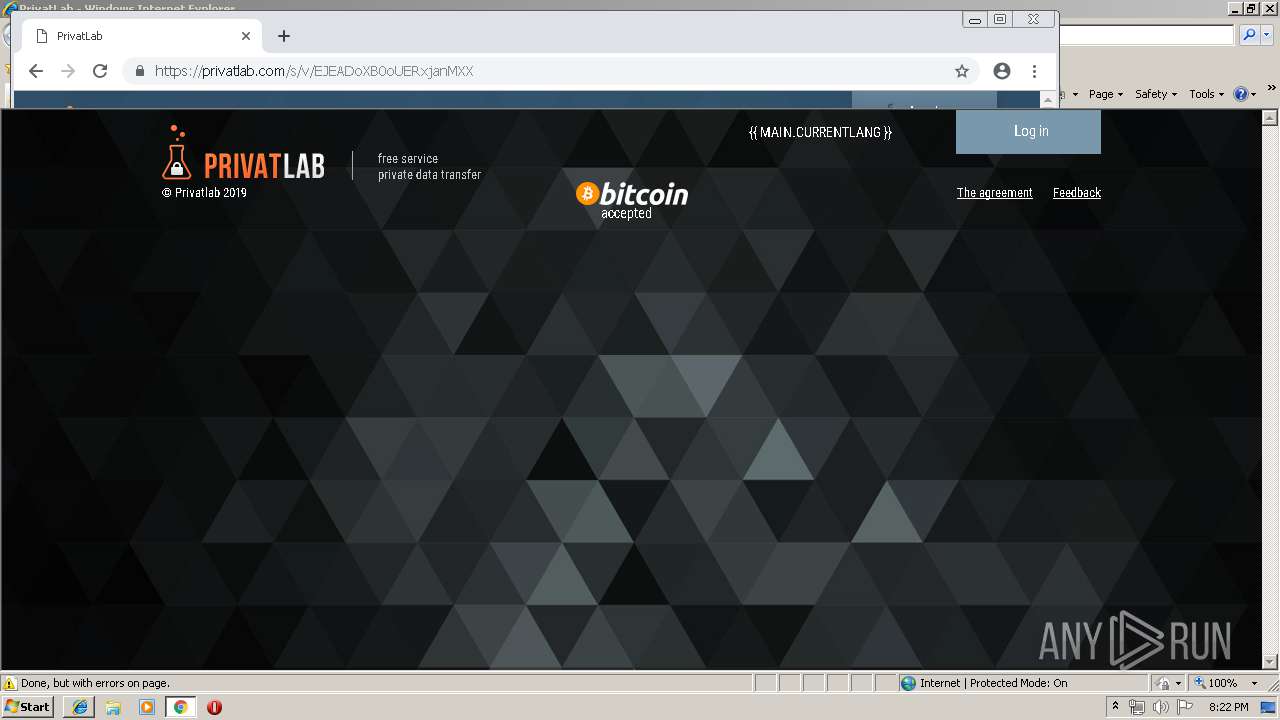Viewport: 1280px width, 720px height.
Task: Show hidden tray icons
Action: coord(1116,706)
